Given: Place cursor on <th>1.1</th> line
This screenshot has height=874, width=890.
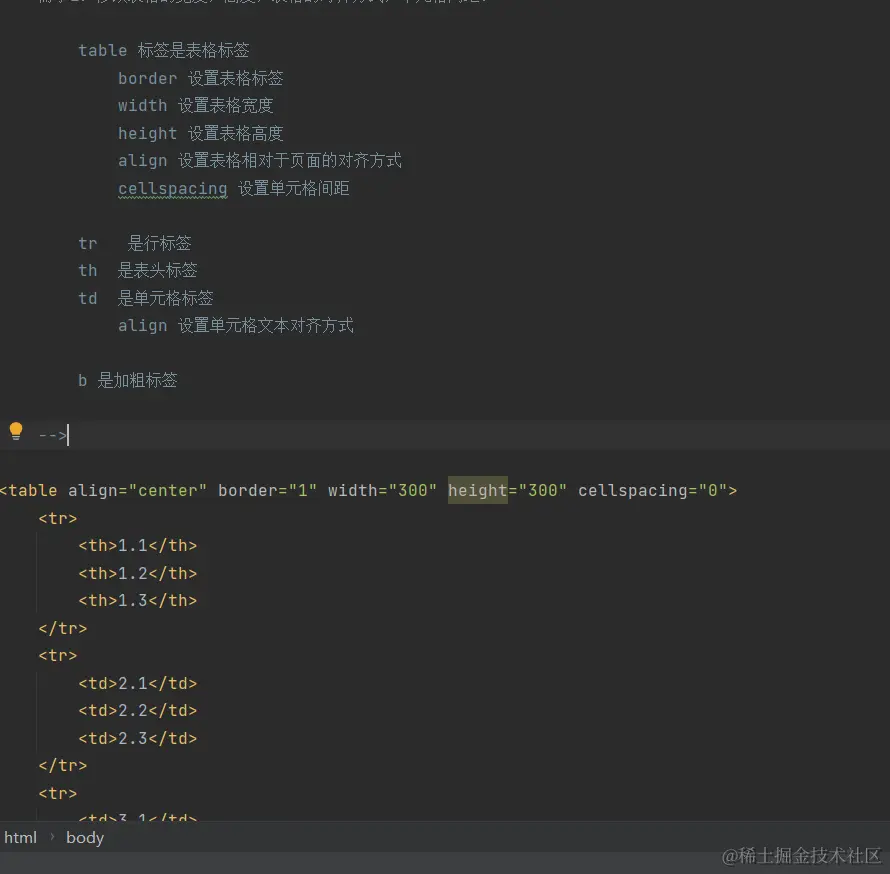Looking at the screenshot, I should tap(138, 545).
